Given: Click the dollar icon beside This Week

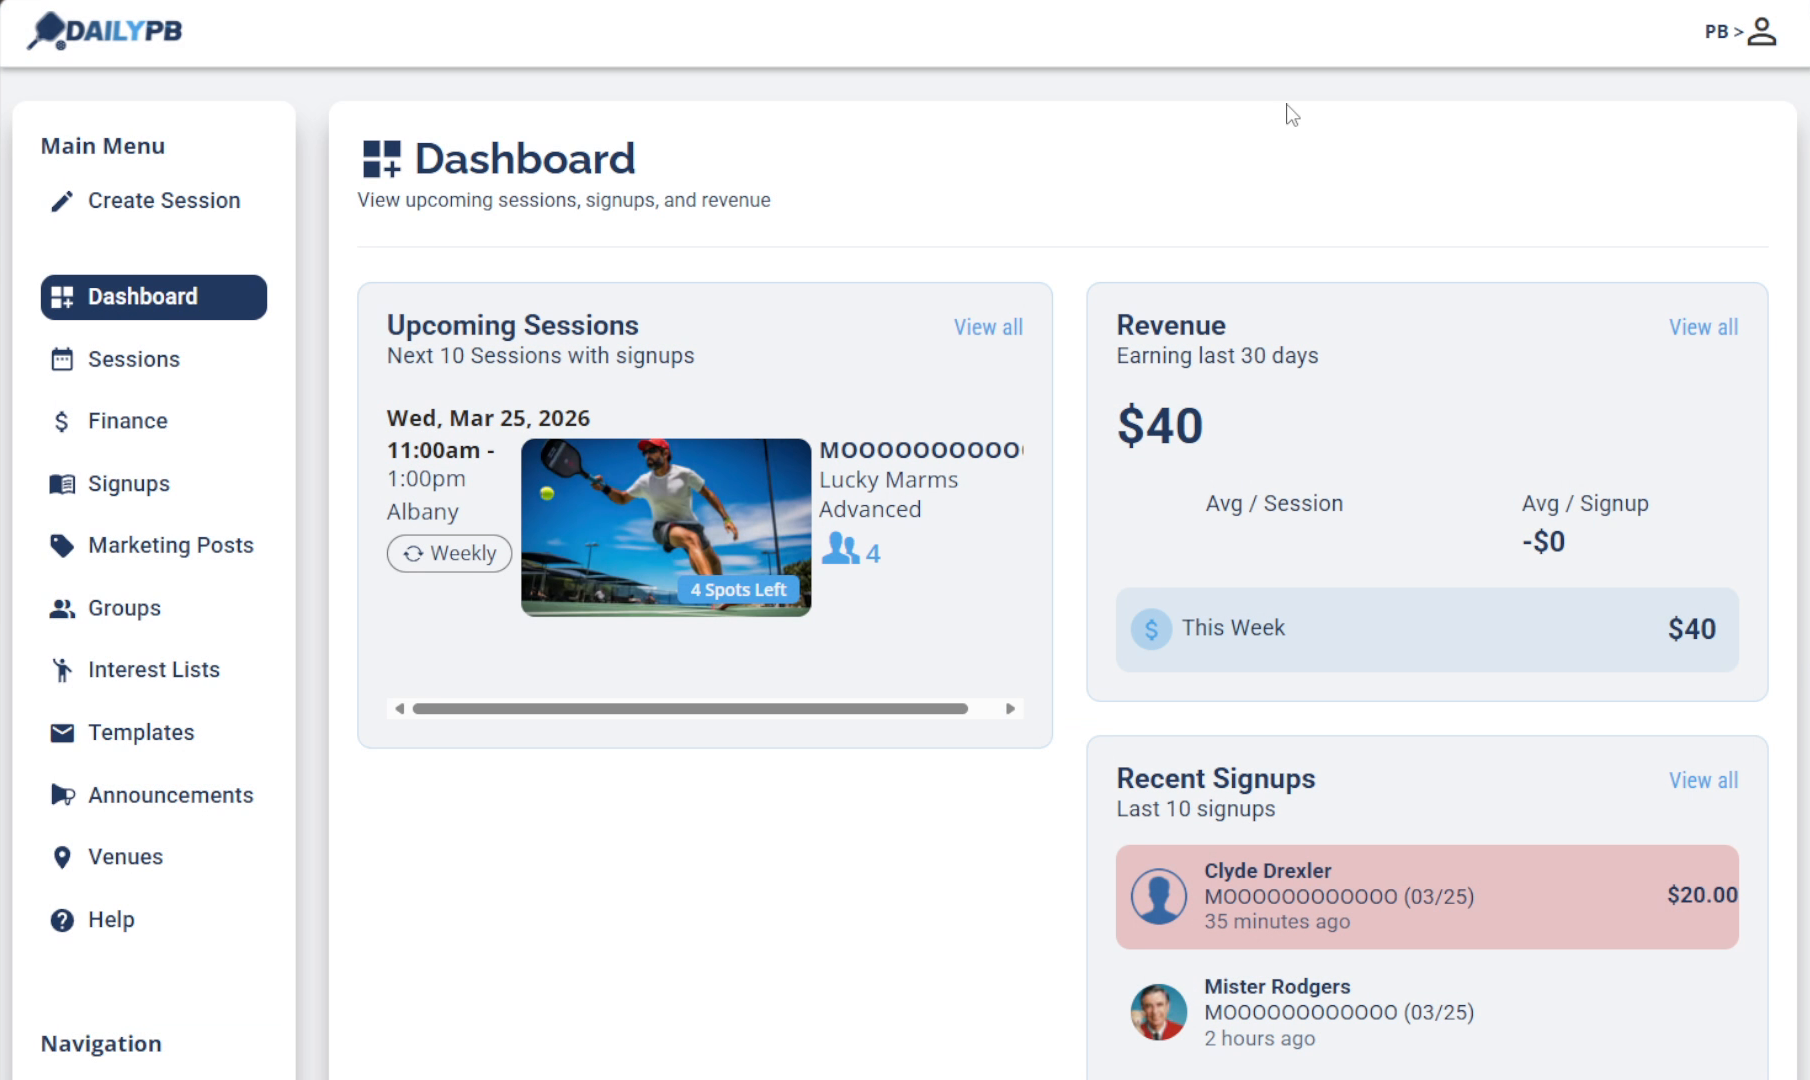Looking at the screenshot, I should [x=1151, y=629].
